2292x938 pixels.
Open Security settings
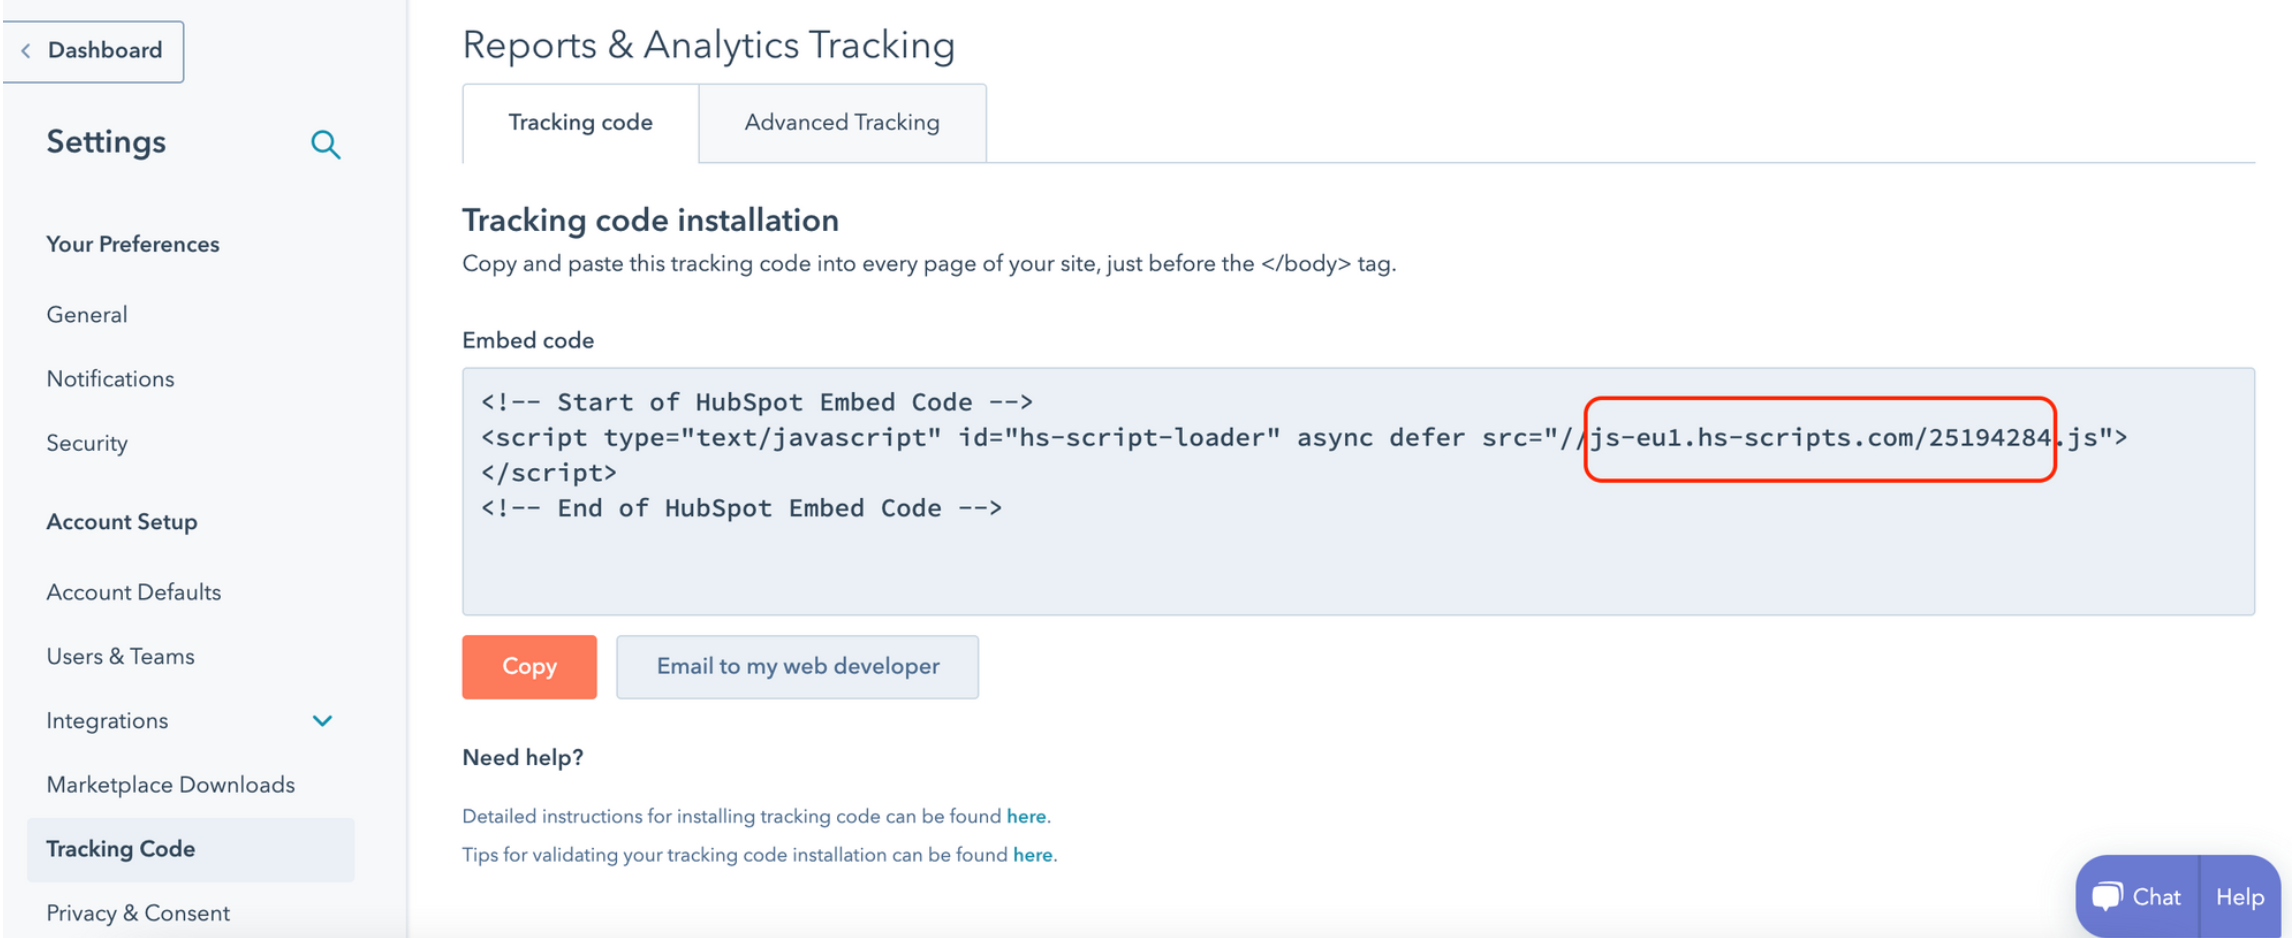[87, 443]
